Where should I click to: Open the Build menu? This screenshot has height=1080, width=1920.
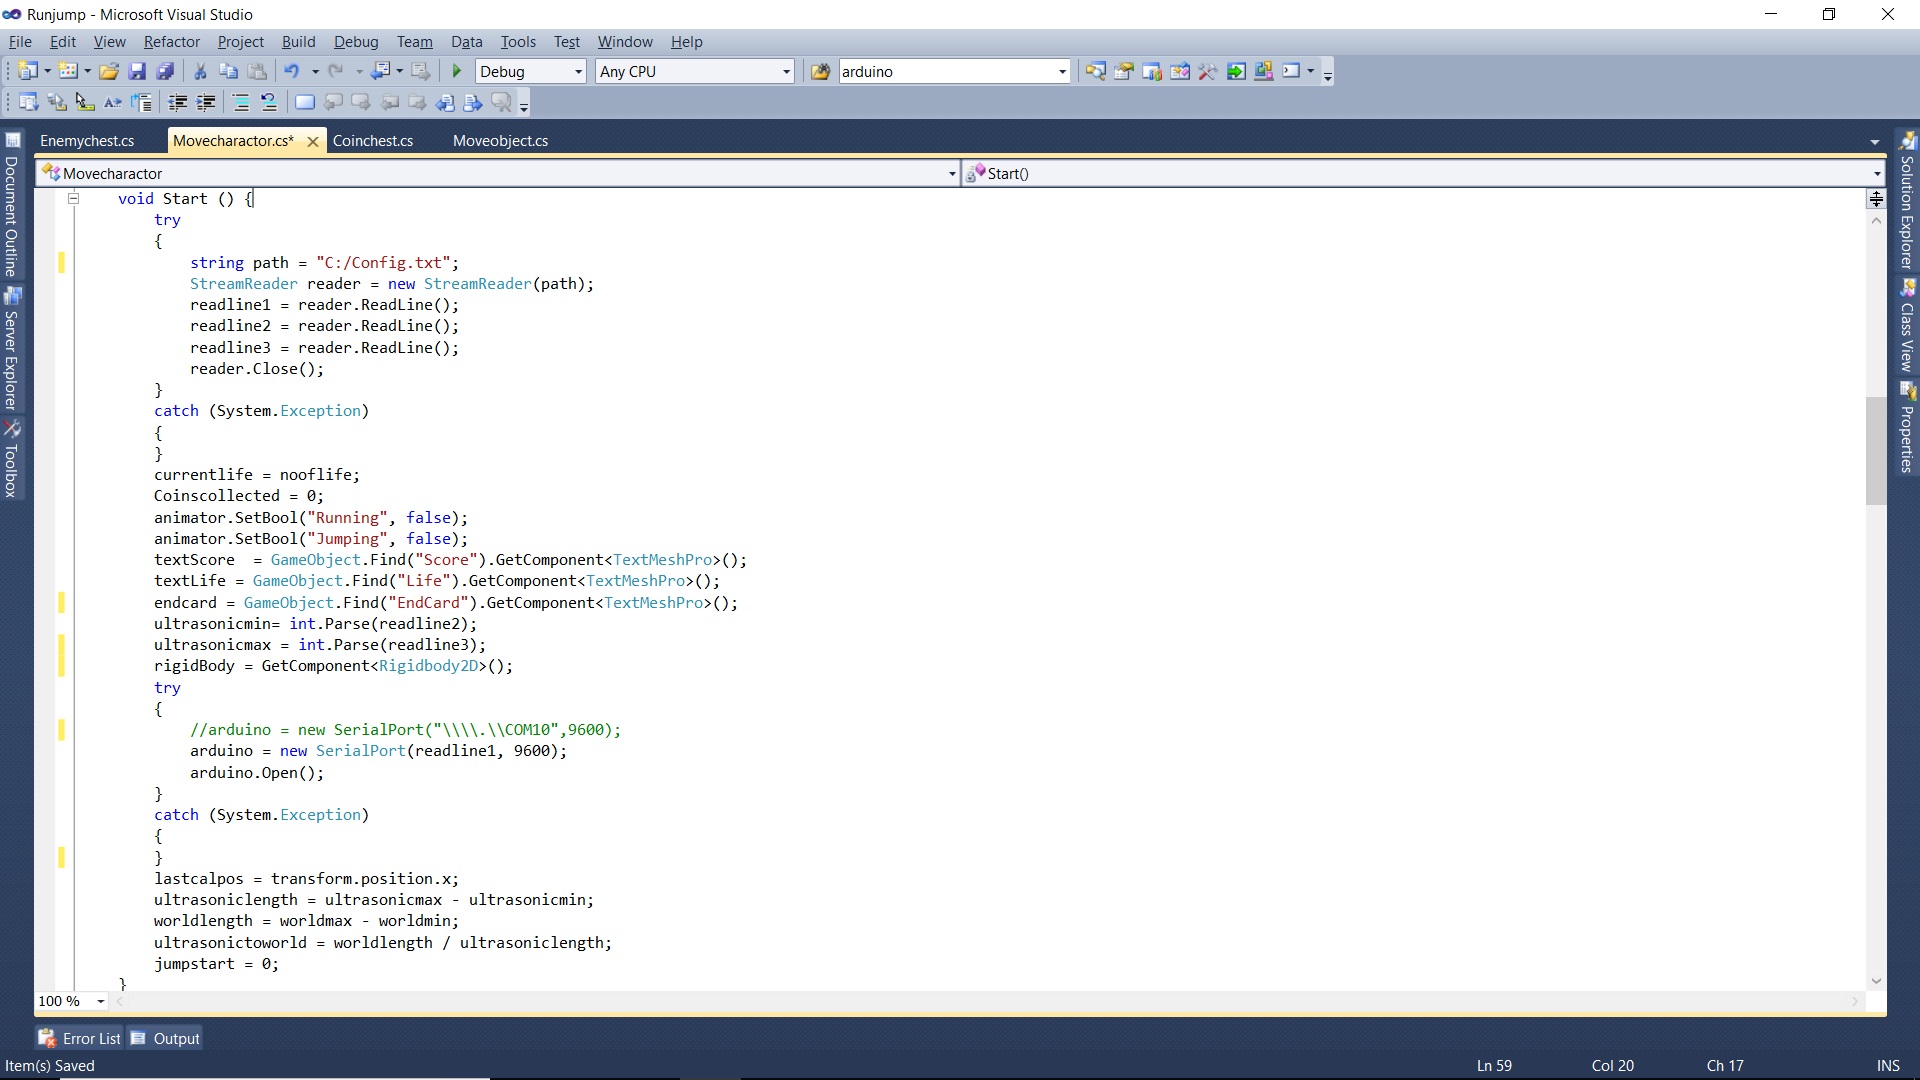coord(297,41)
